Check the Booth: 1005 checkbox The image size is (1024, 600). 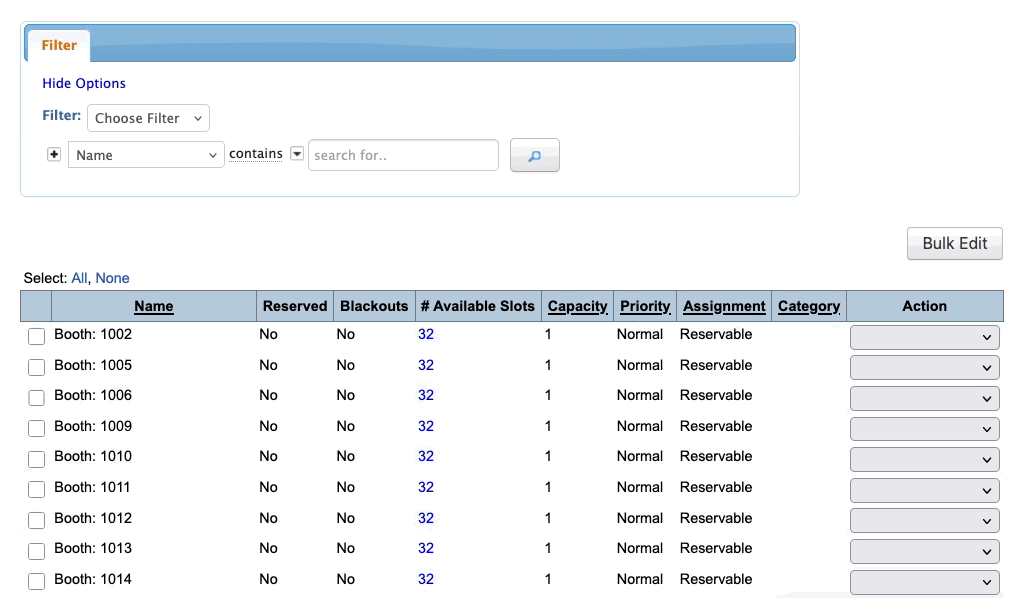37,367
